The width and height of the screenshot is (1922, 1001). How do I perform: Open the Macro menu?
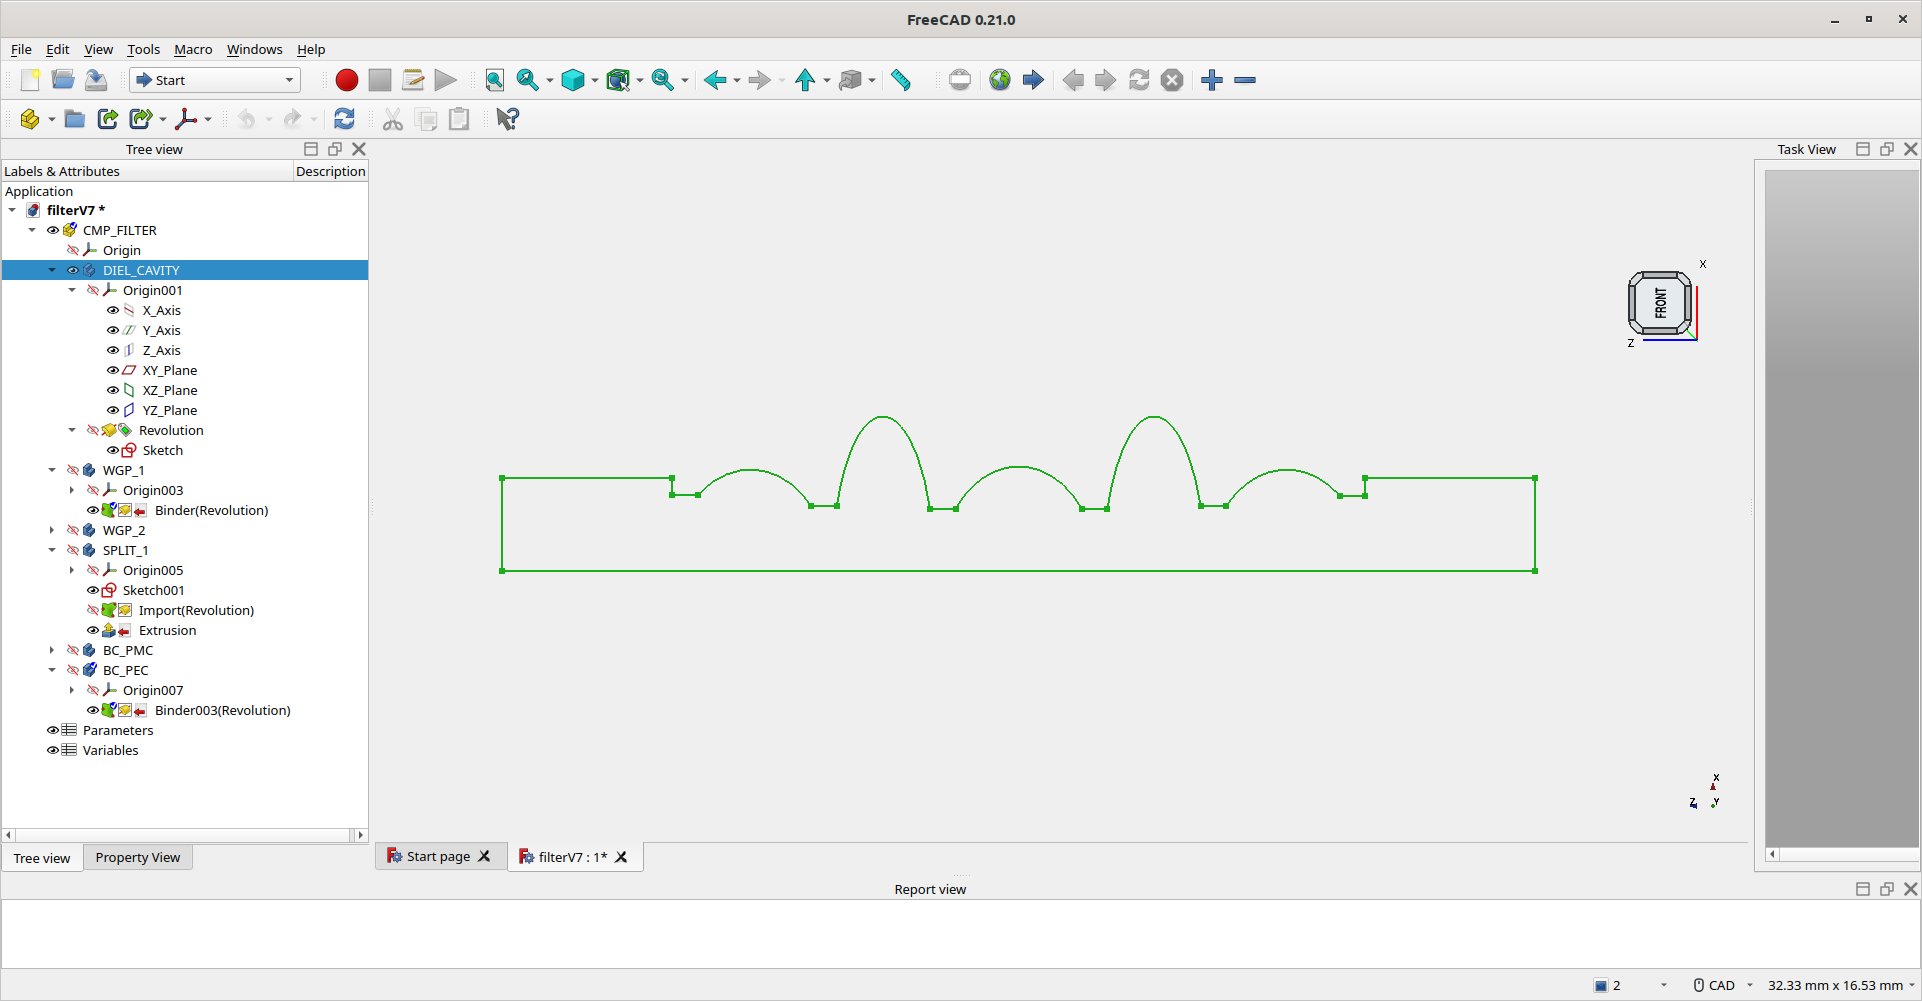click(x=193, y=49)
